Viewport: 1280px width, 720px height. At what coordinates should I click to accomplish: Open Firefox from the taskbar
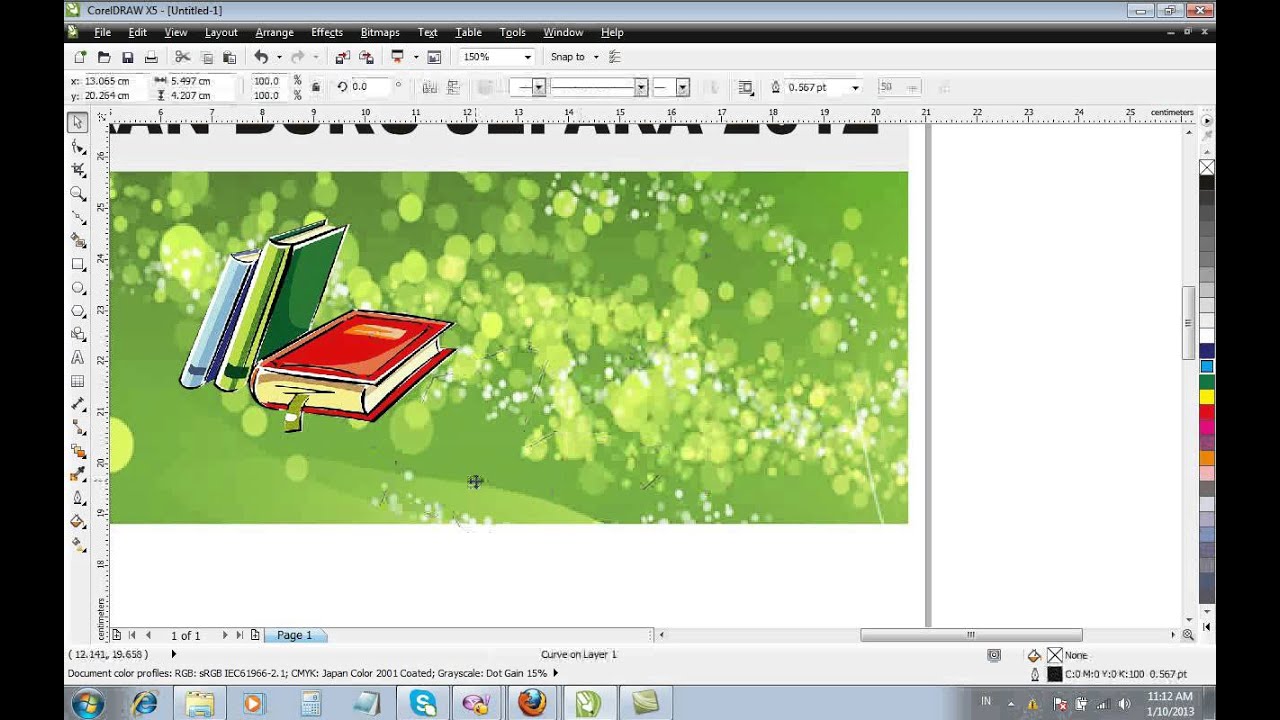pyautogui.click(x=532, y=703)
